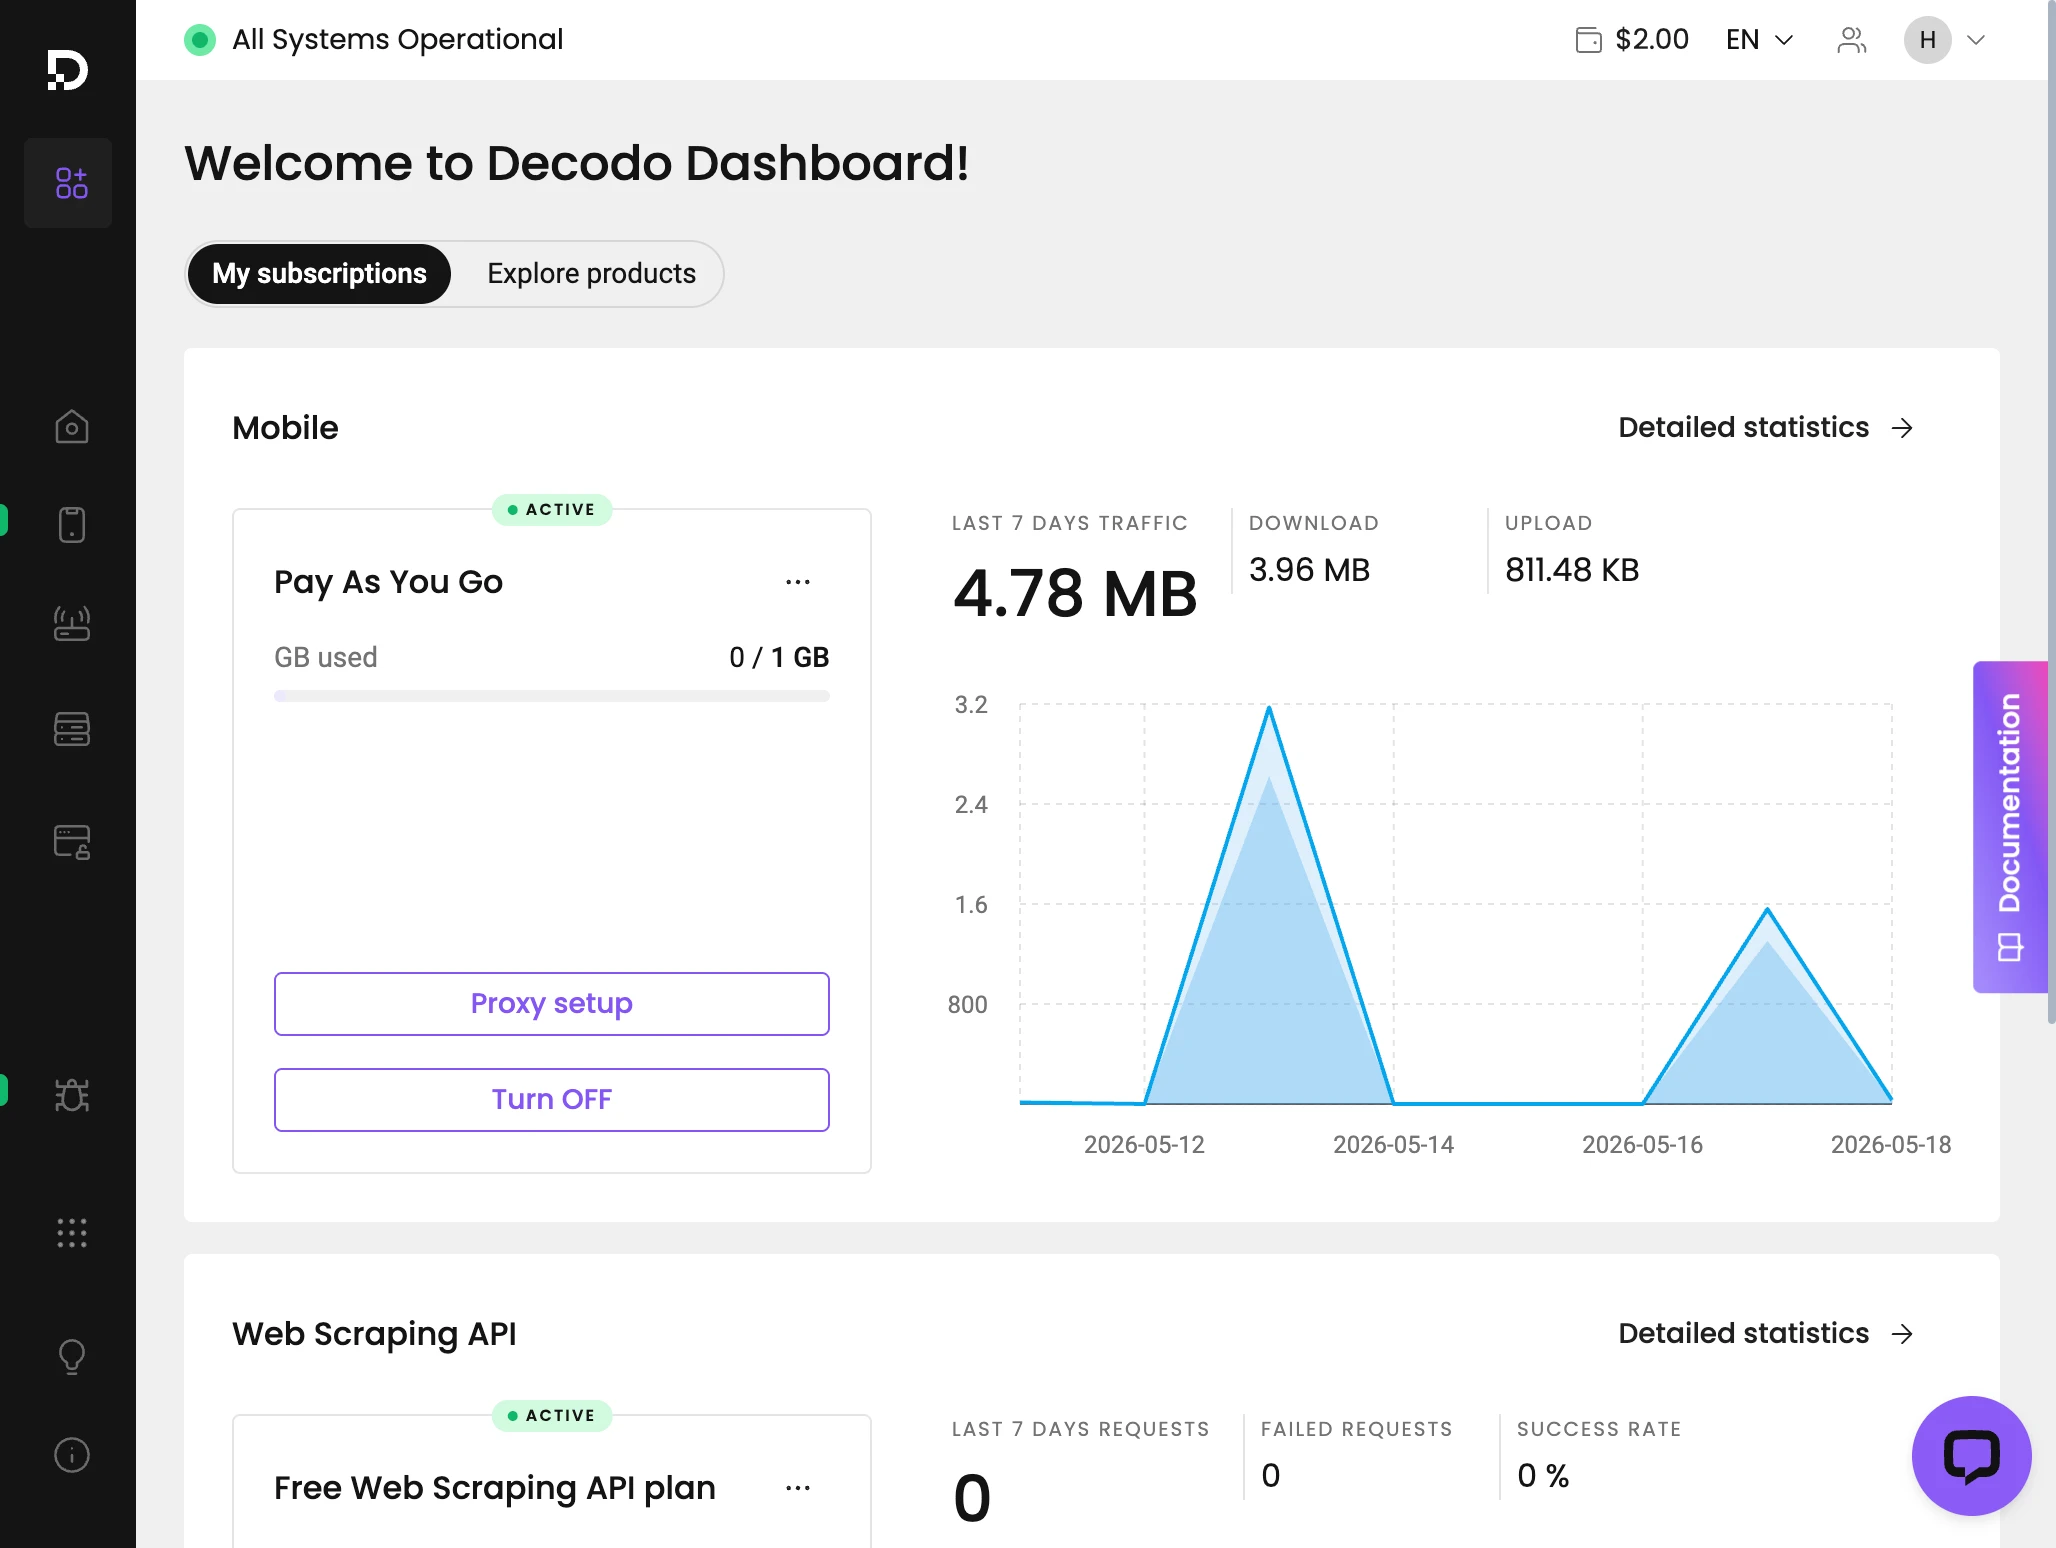Open the router-style proxy icon in sidebar

click(71, 623)
